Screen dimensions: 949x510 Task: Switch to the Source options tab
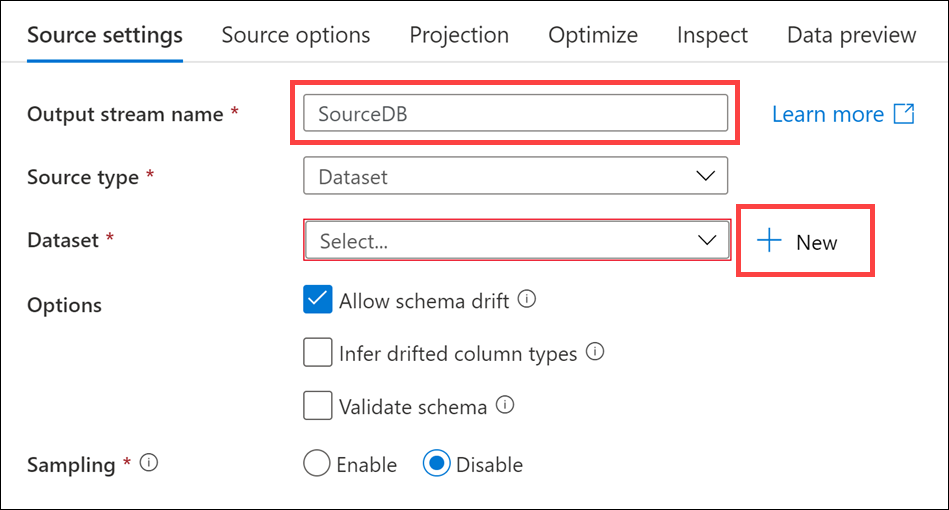click(x=295, y=35)
